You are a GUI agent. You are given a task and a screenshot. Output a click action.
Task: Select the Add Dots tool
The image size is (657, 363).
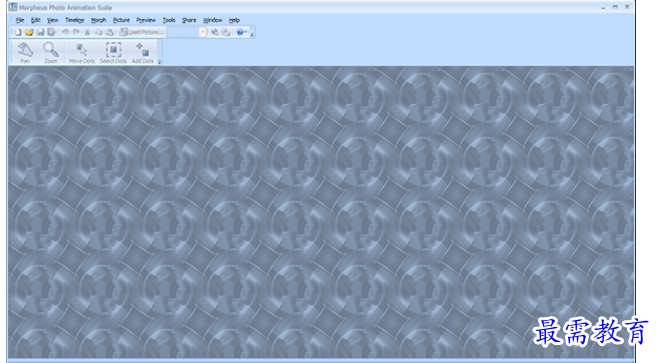(x=142, y=52)
